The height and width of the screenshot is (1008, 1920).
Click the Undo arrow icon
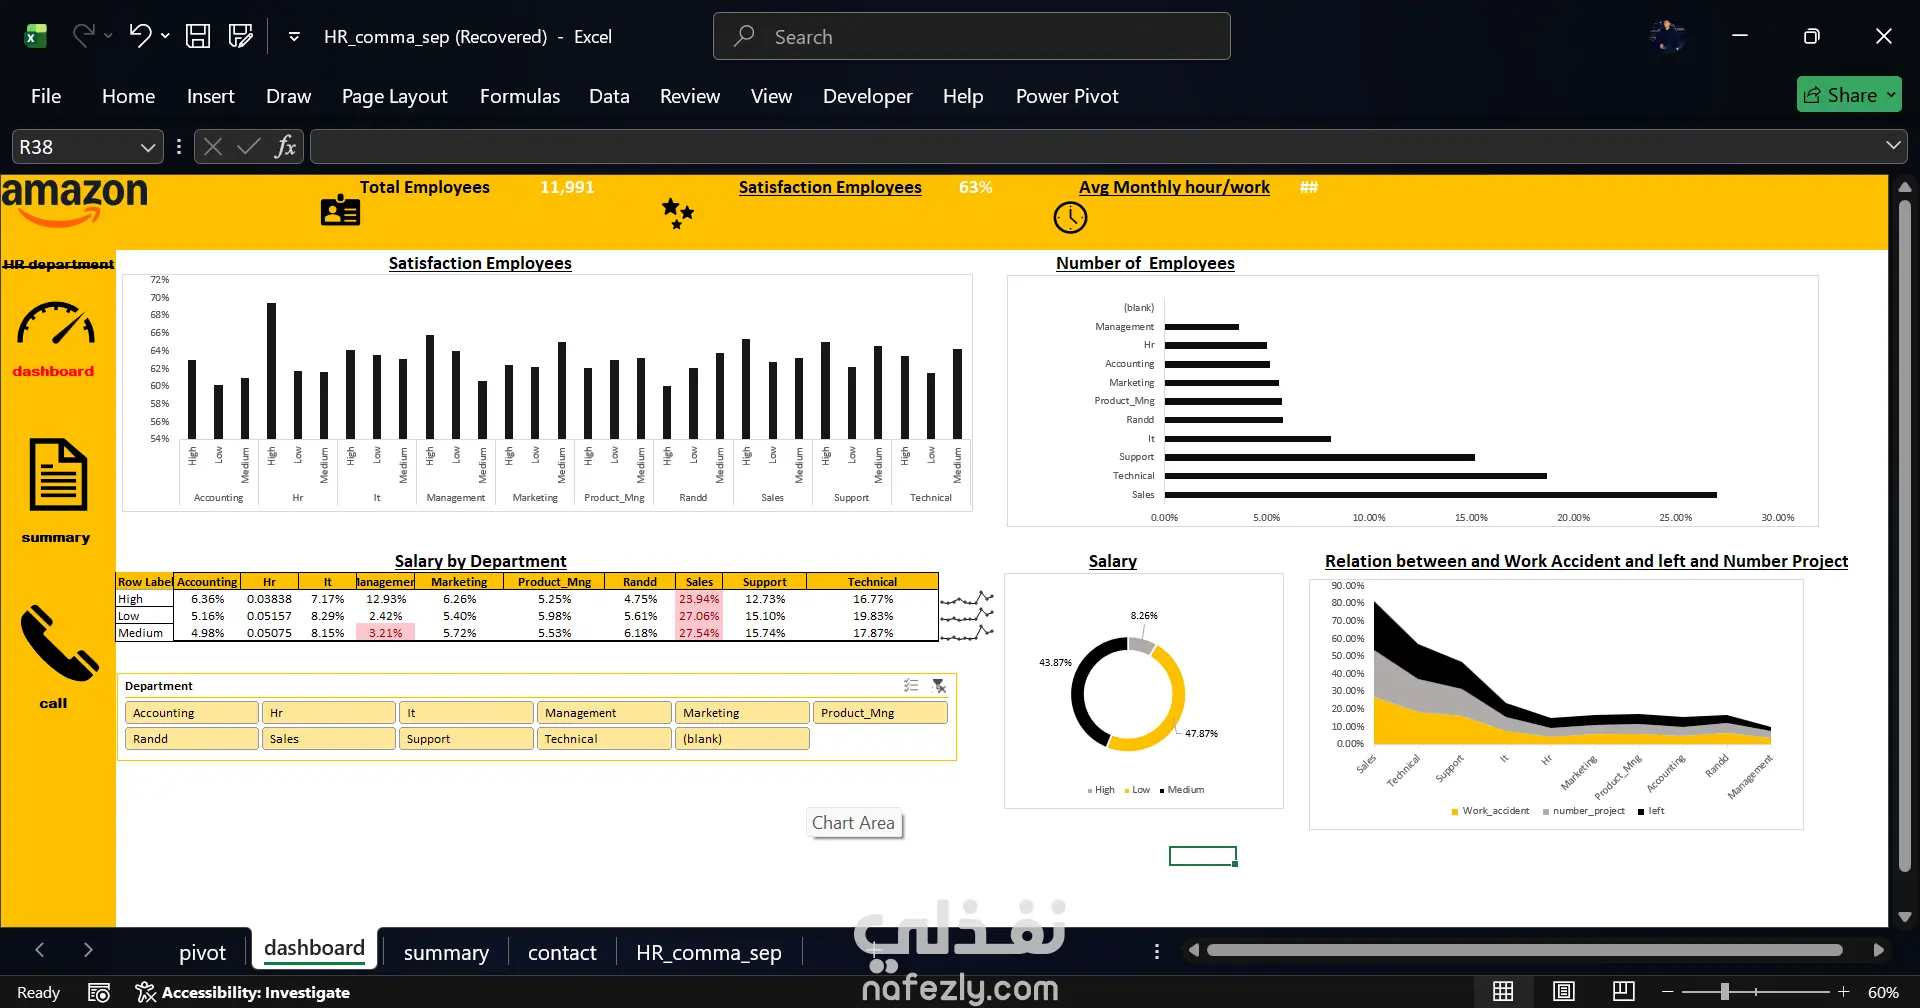click(140, 36)
